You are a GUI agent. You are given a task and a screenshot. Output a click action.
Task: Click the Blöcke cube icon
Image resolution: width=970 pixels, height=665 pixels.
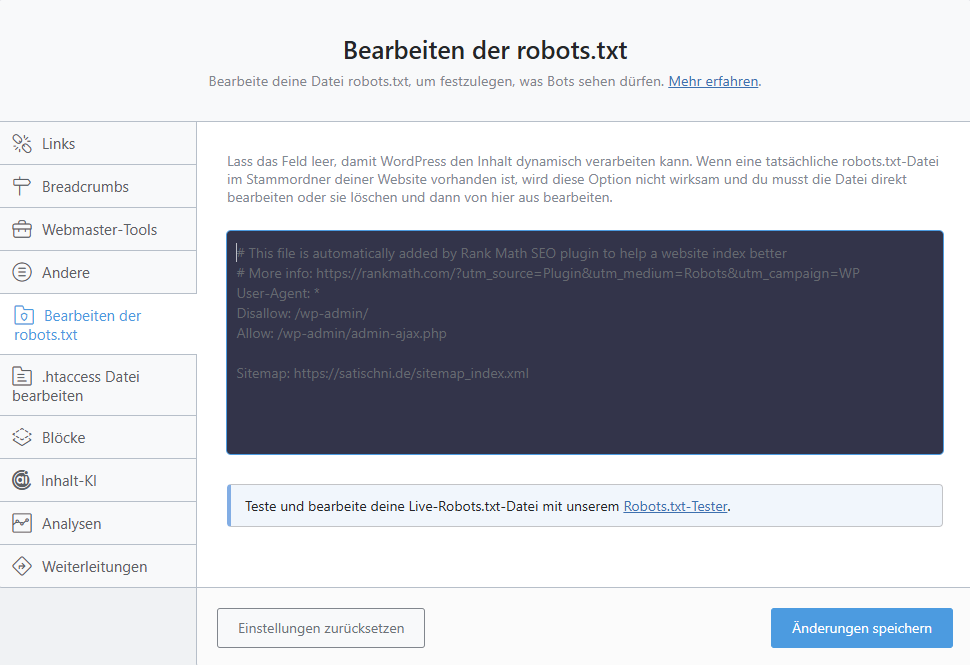tap(22, 437)
